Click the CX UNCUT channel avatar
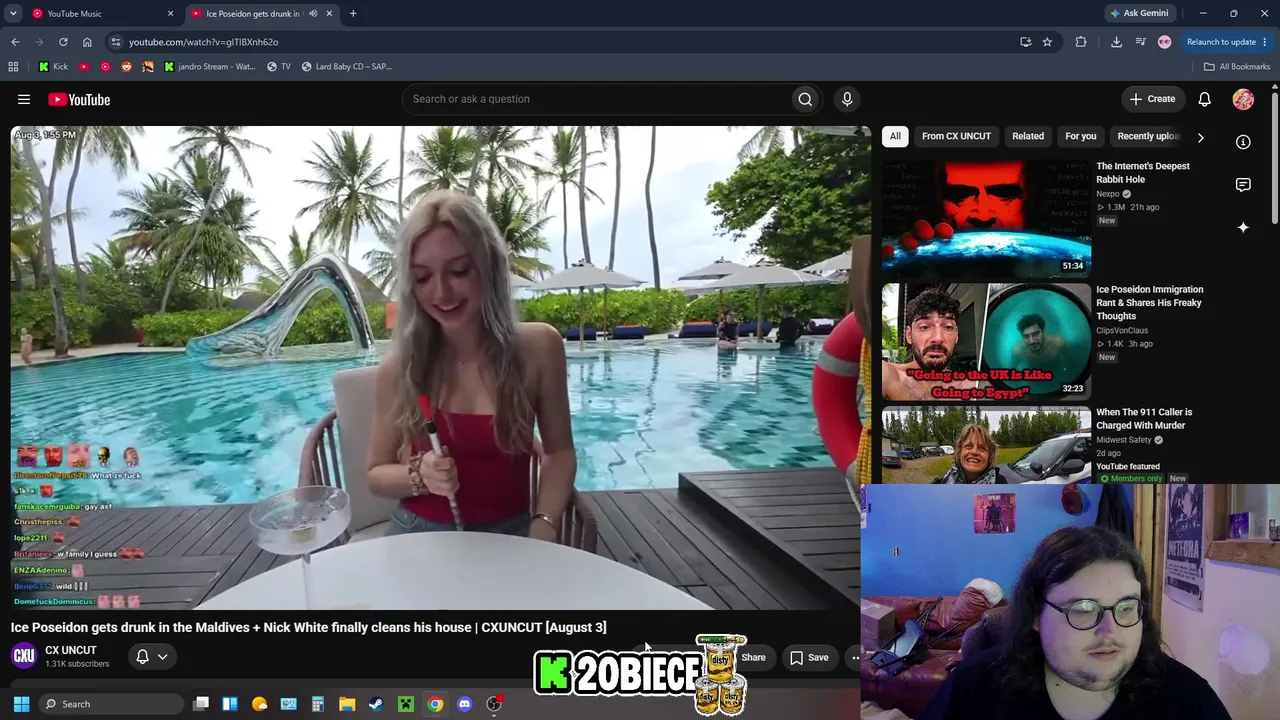This screenshot has height=720, width=1280. click(x=24, y=656)
